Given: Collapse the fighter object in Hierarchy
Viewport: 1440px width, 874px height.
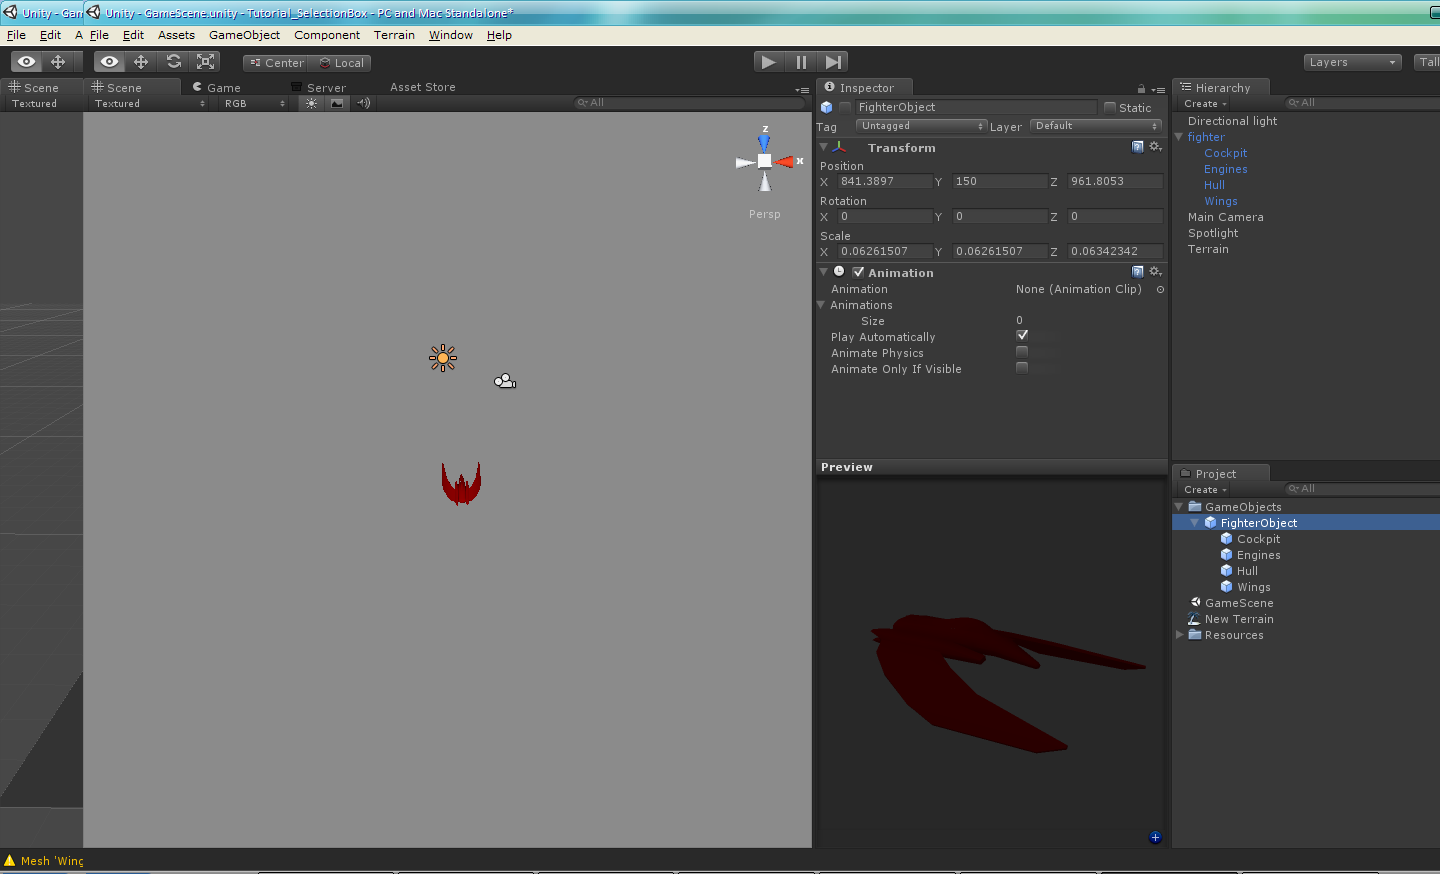Looking at the screenshot, I should tap(1179, 137).
